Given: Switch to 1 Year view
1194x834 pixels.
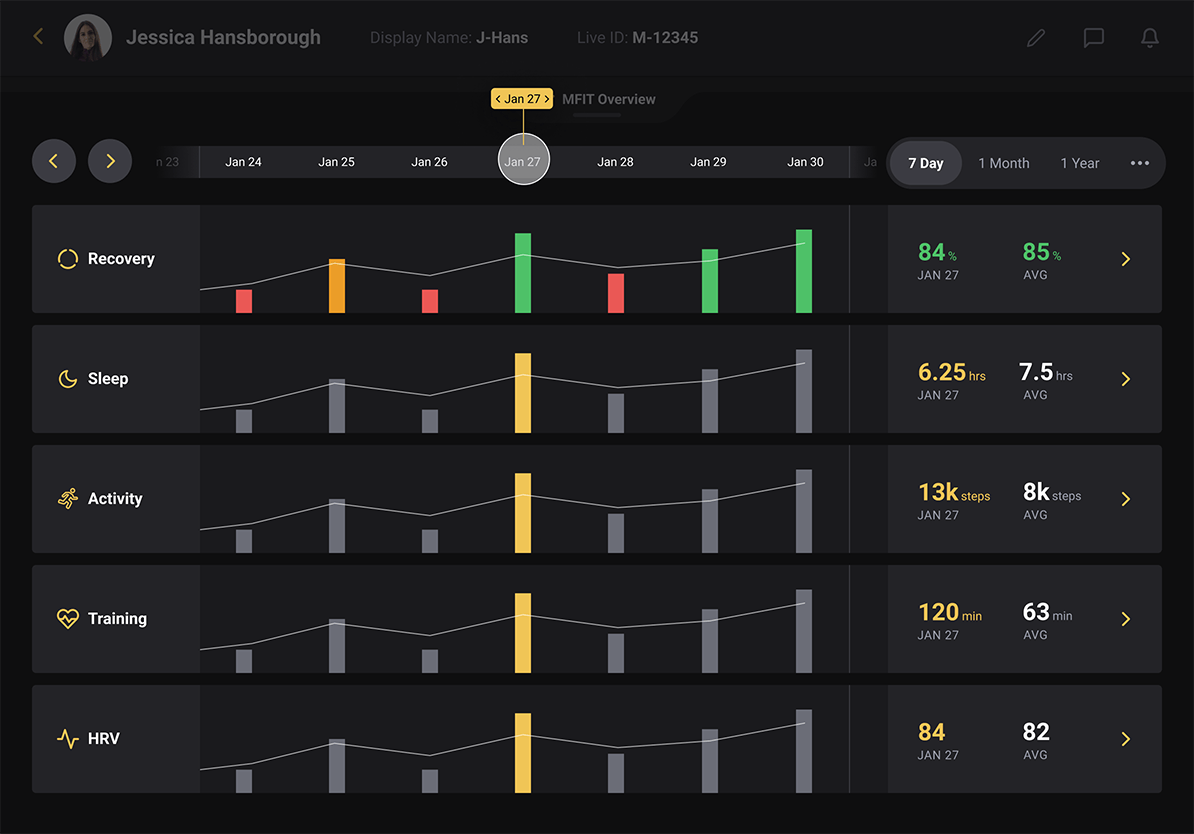Looking at the screenshot, I should (x=1079, y=163).
